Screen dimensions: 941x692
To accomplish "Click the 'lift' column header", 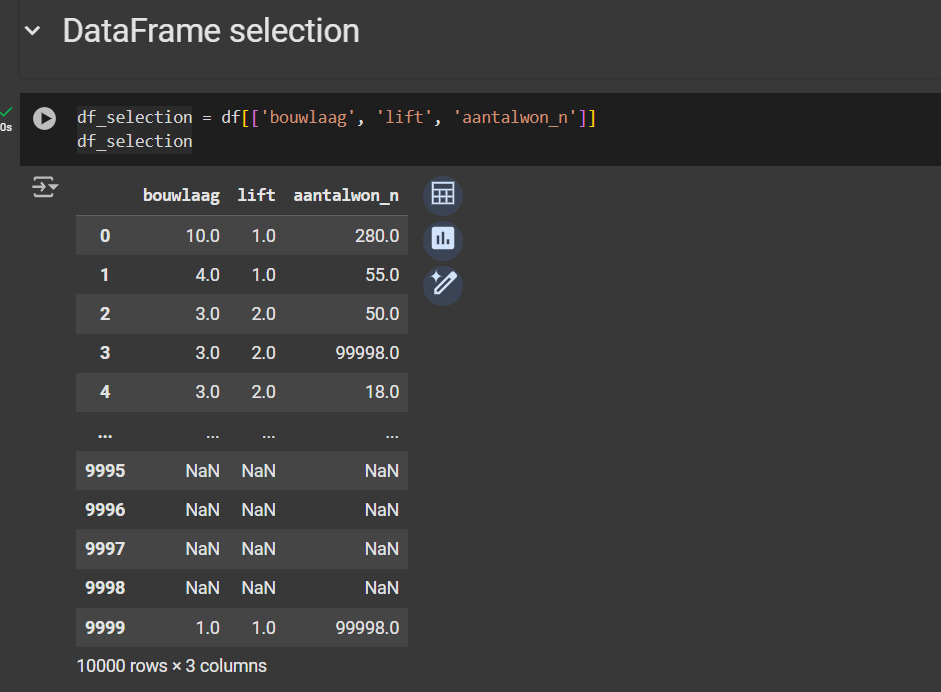I will [256, 196].
